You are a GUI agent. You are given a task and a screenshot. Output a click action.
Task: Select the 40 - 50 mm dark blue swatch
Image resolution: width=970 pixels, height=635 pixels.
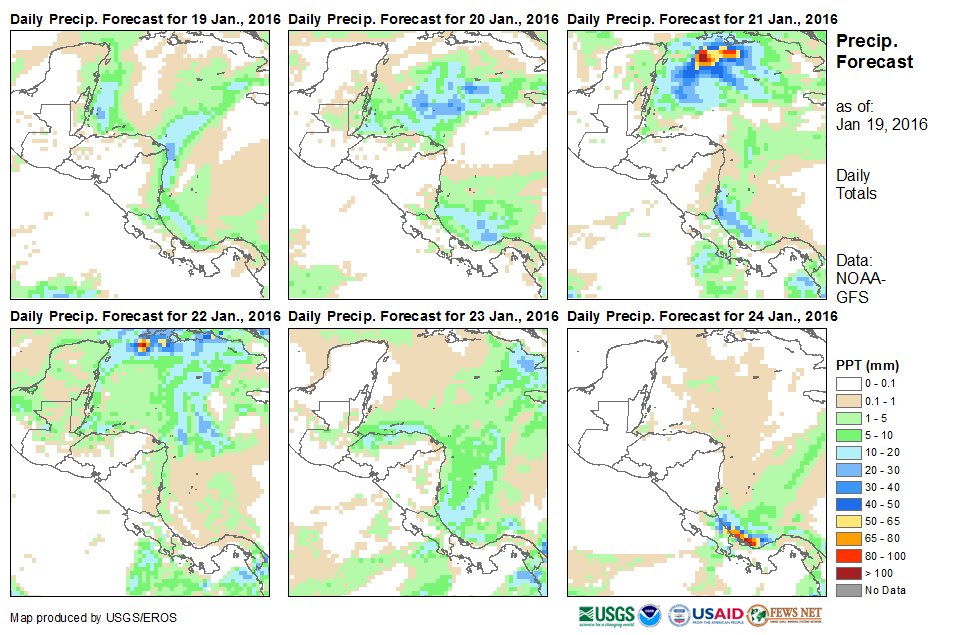coord(849,504)
